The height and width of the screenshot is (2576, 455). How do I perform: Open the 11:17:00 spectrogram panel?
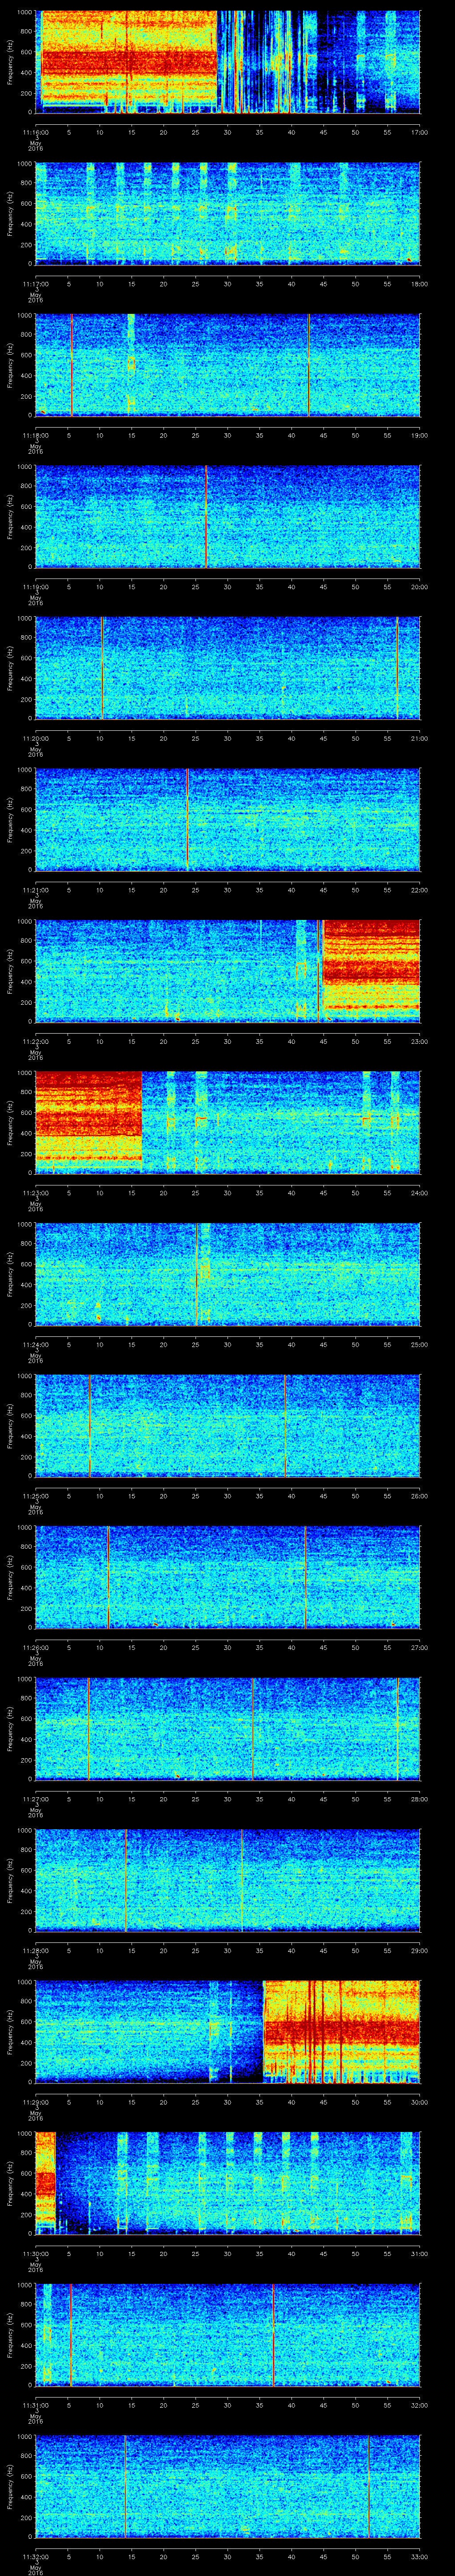click(228, 214)
